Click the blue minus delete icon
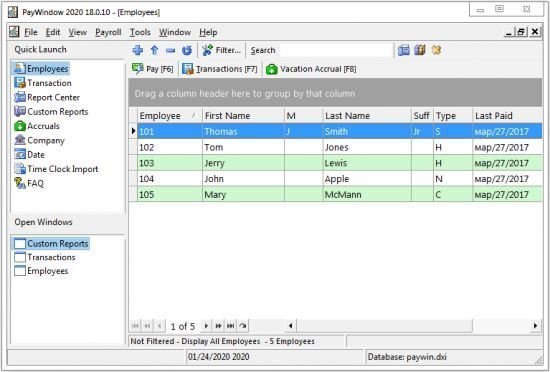 coord(170,50)
